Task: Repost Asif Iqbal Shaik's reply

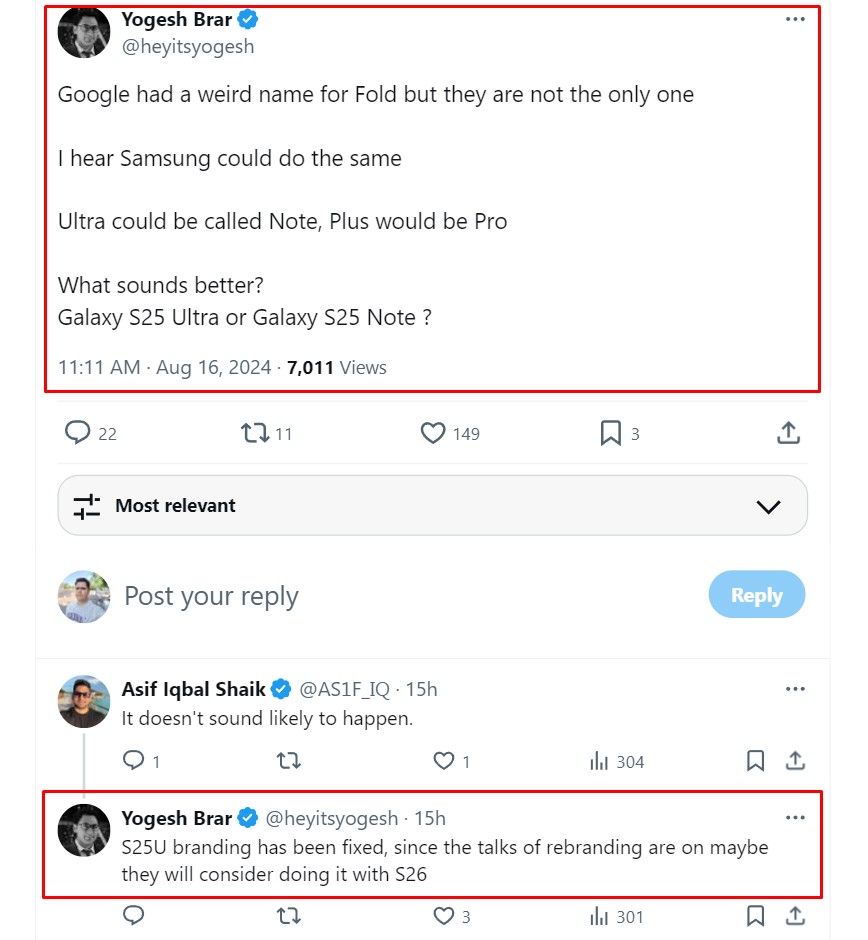Action: [288, 761]
